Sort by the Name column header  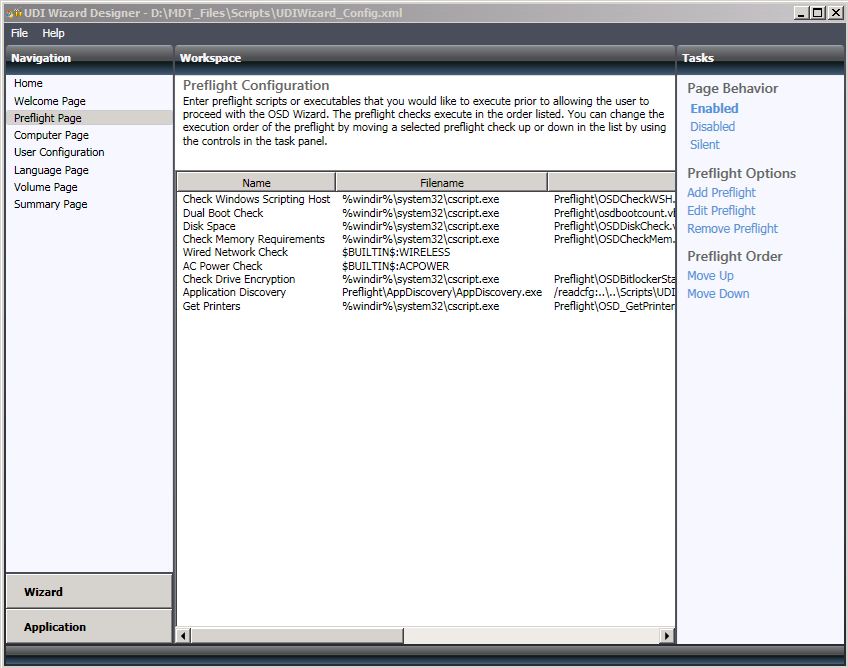256,183
